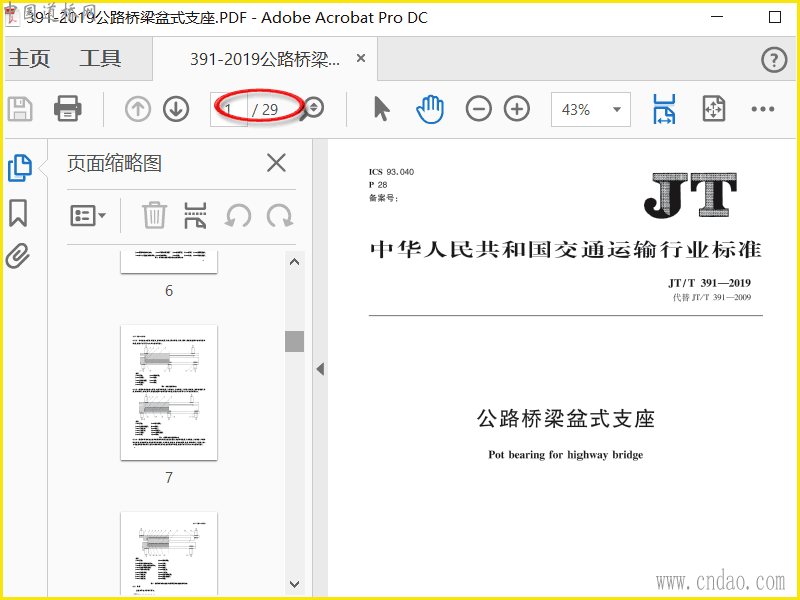Maximize the Acrobat window
Screen dimensions: 800x600
774,17
